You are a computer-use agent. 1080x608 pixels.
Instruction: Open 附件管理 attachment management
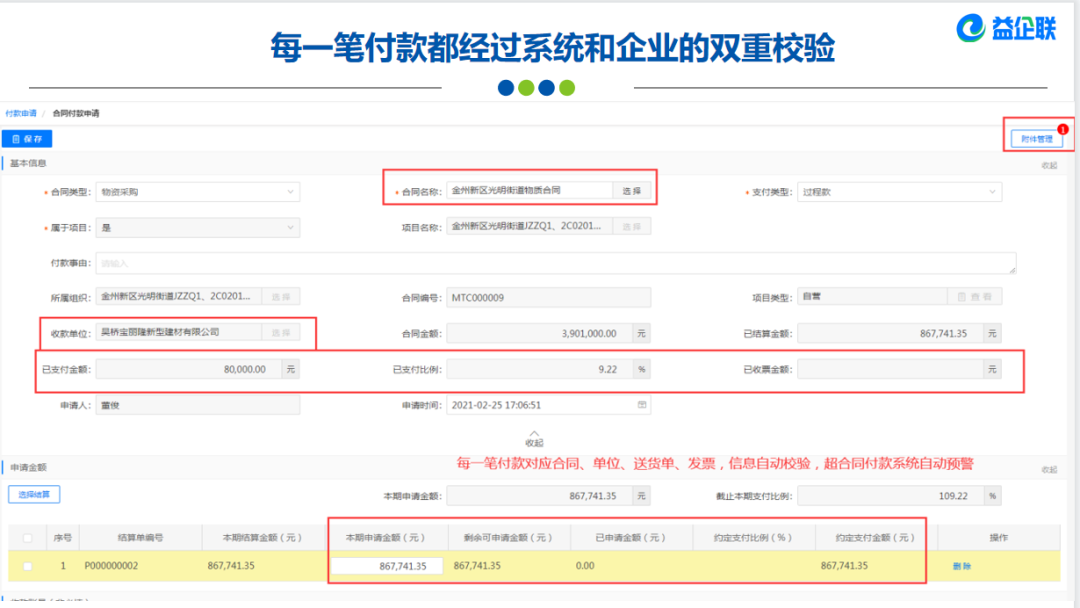pyautogui.click(x=1037, y=138)
